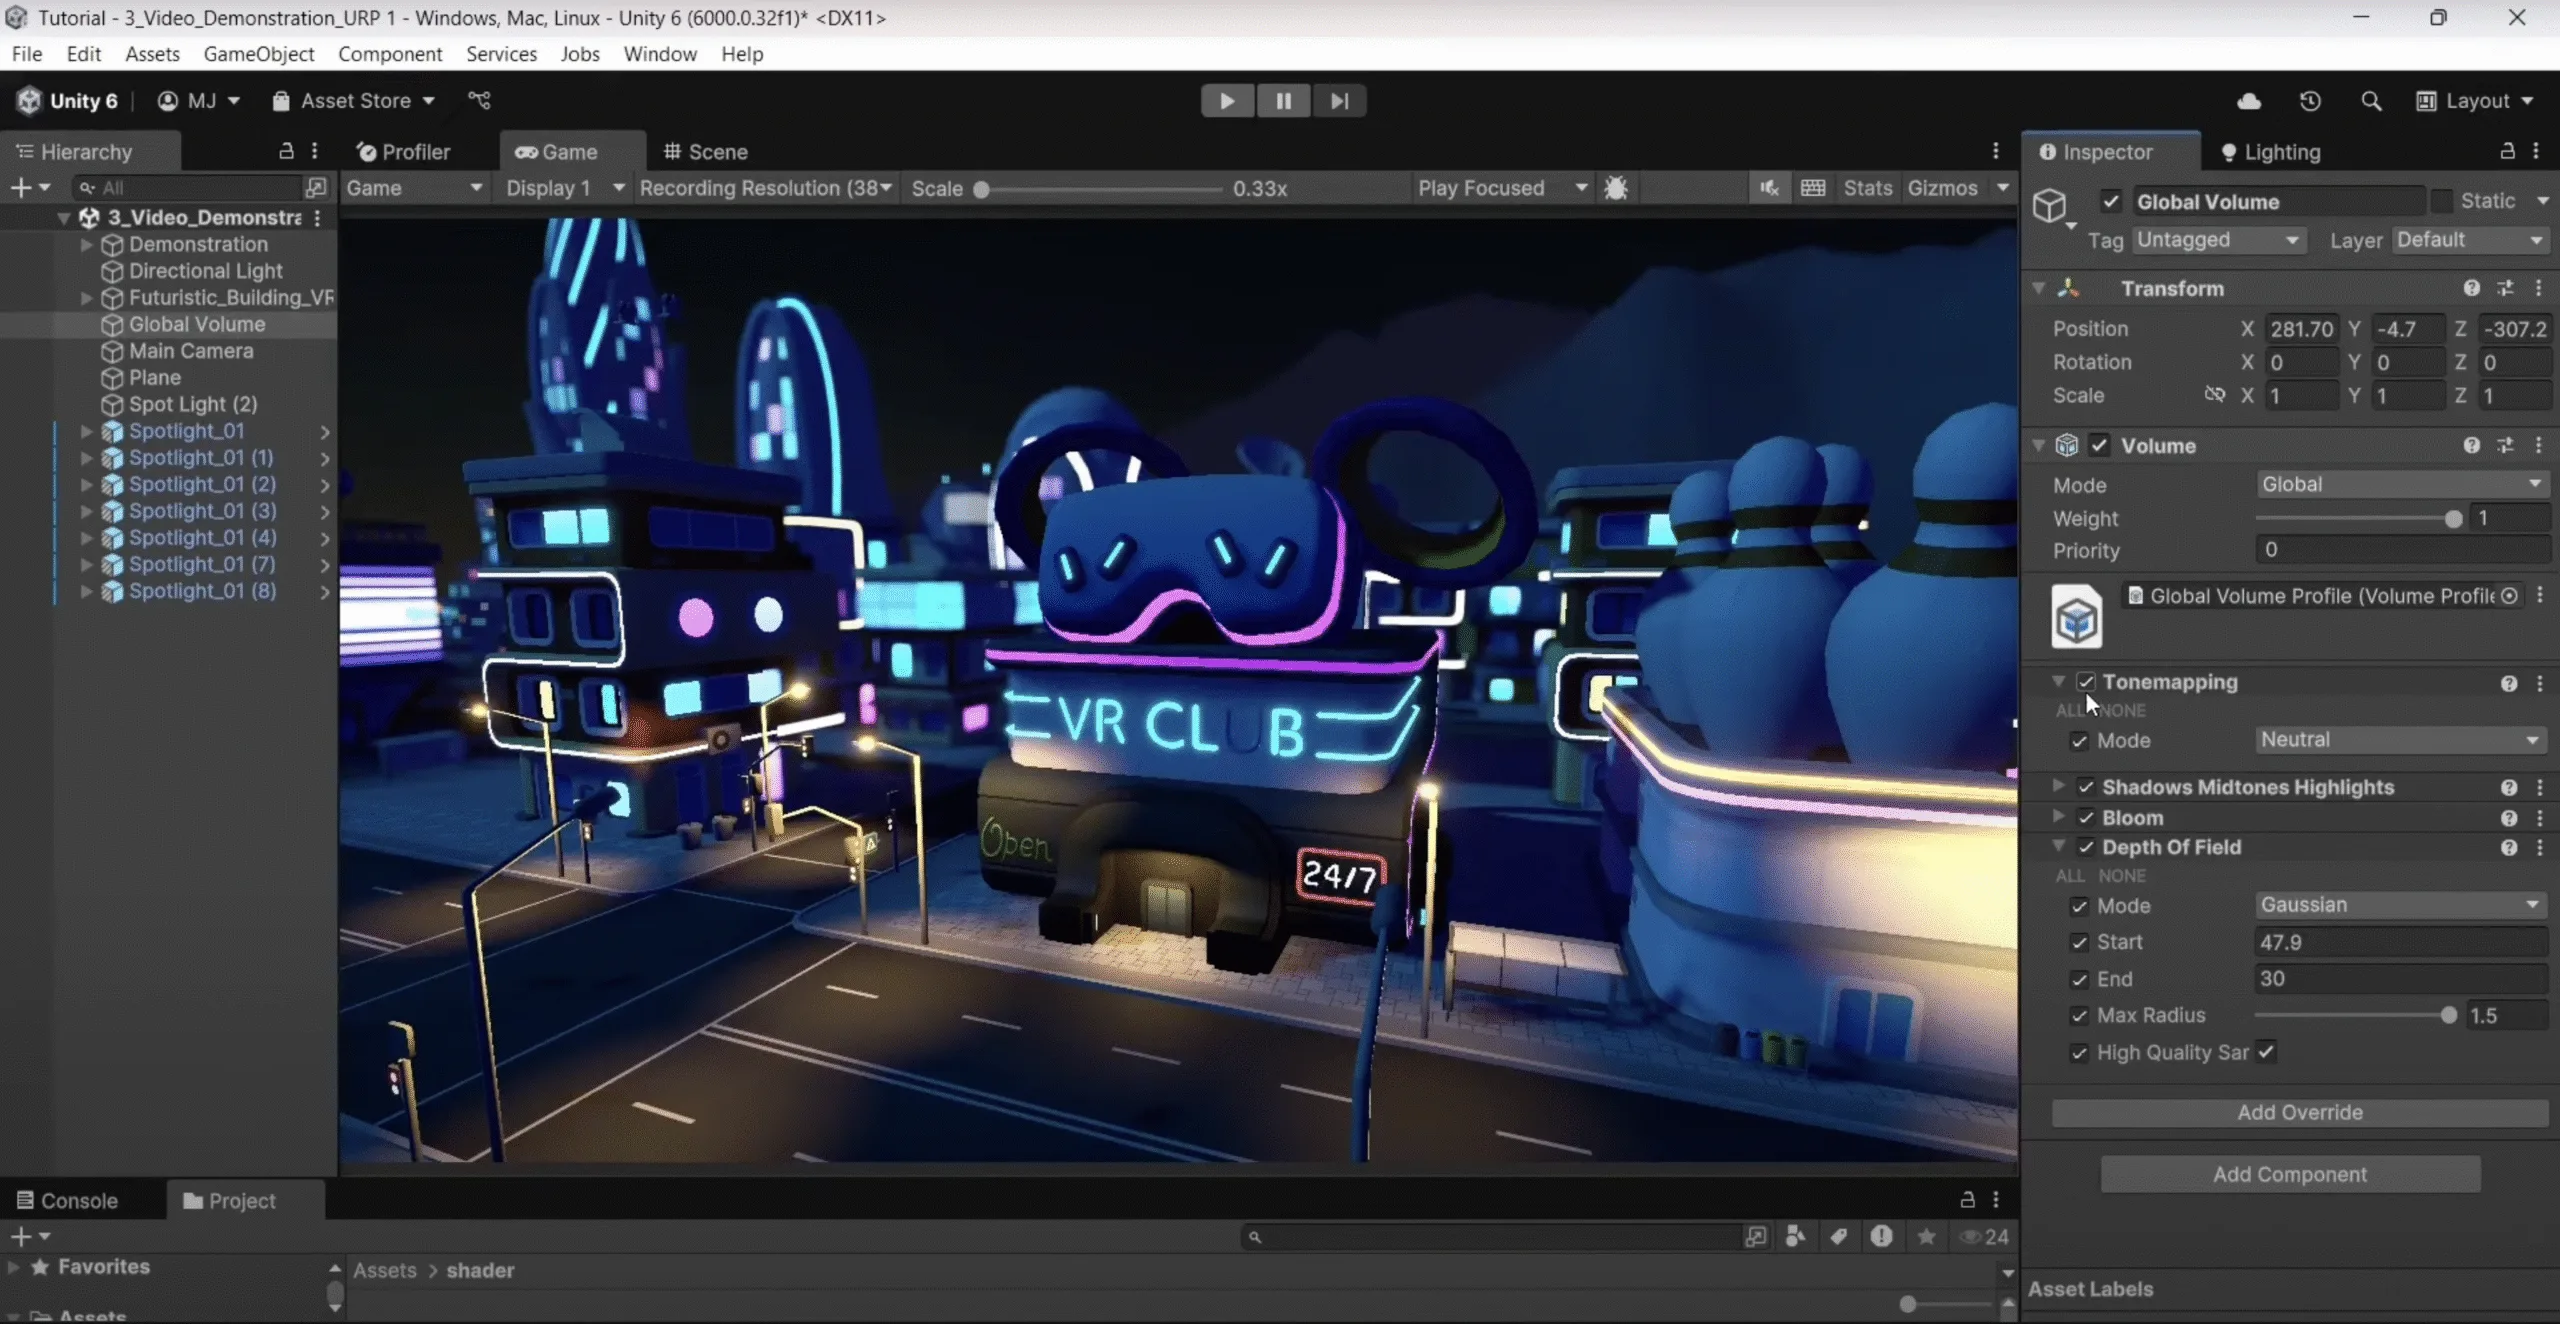Viewport: 2560px width, 1324px height.
Task: Click Project favorites star filter icon
Action: tap(1926, 1237)
